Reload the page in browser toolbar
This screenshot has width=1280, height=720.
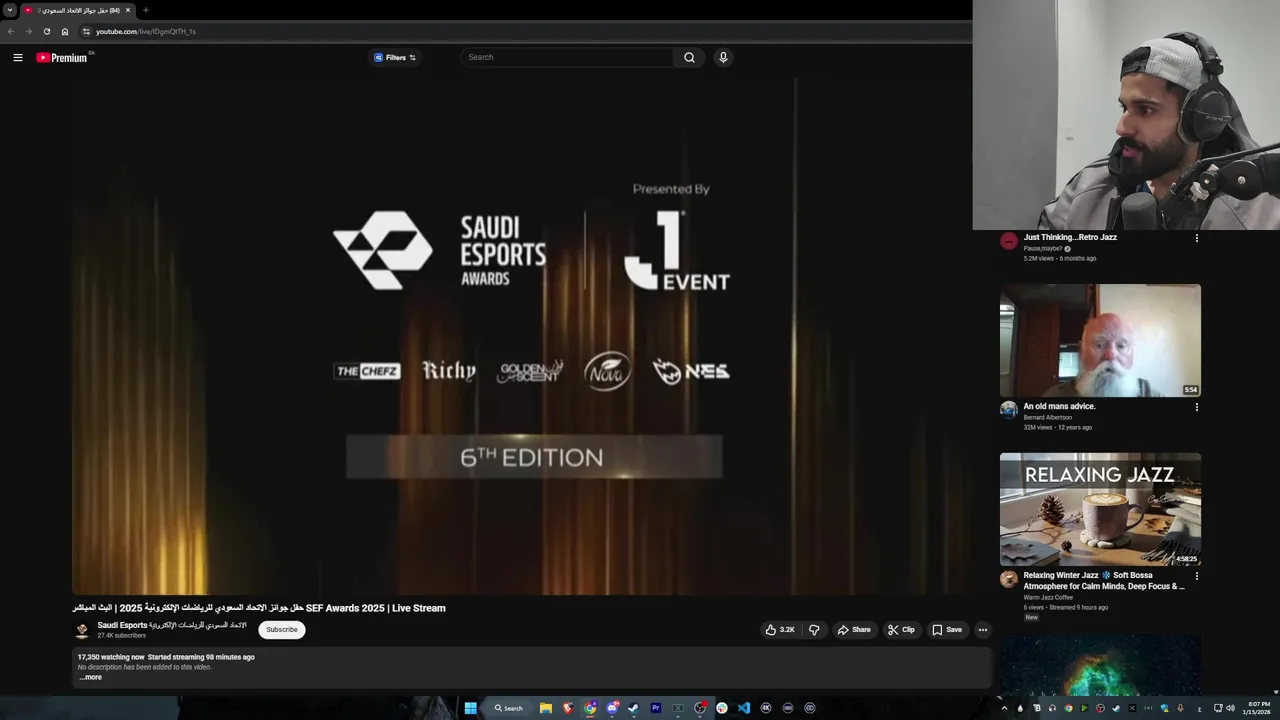pyautogui.click(x=46, y=31)
